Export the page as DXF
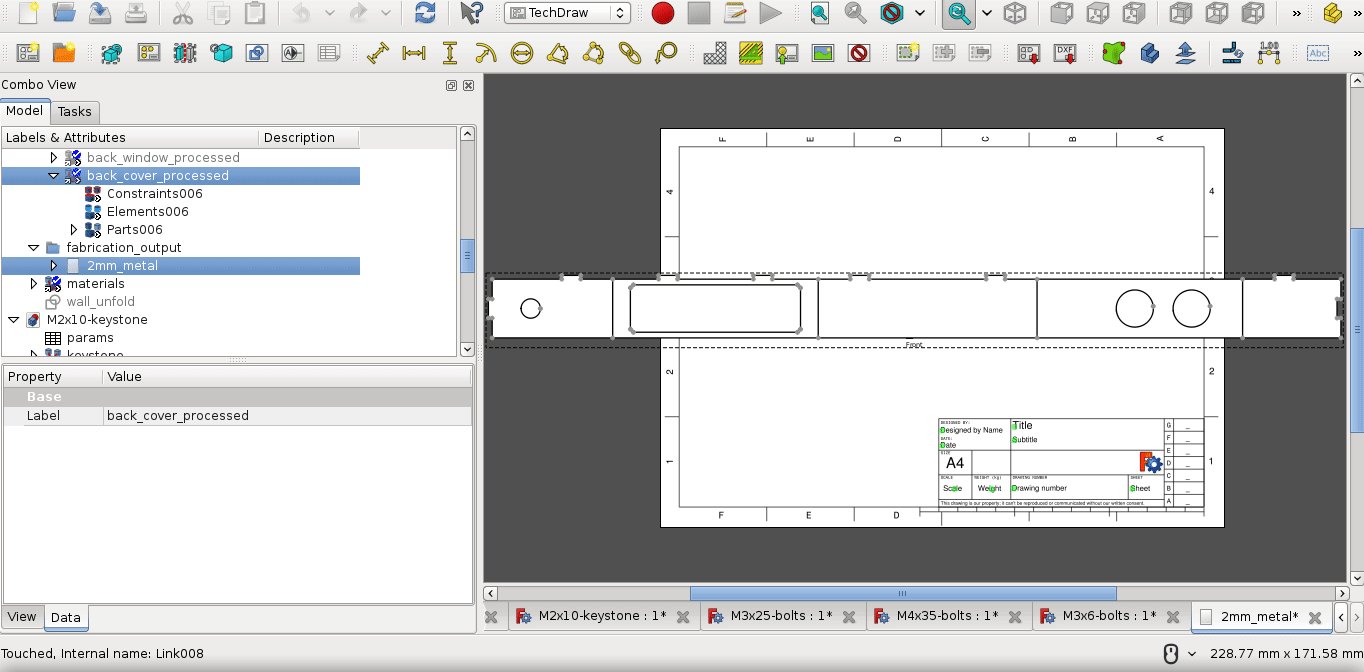Screen dimensions: 1364x672 [x=1063, y=53]
